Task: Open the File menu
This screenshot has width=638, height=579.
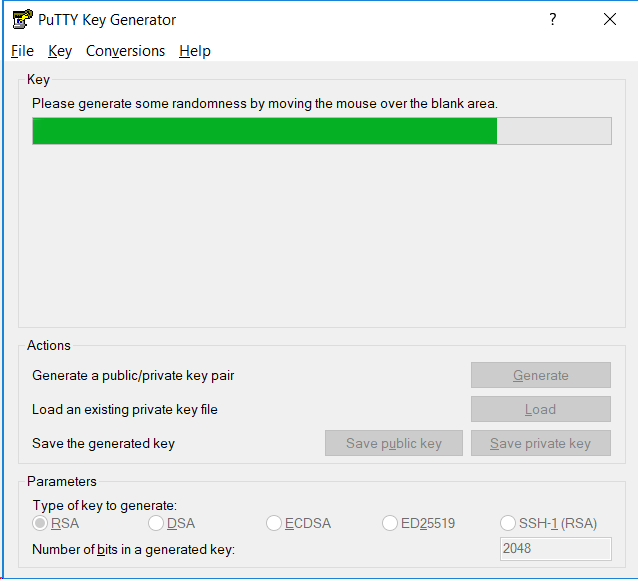Action: click(22, 51)
